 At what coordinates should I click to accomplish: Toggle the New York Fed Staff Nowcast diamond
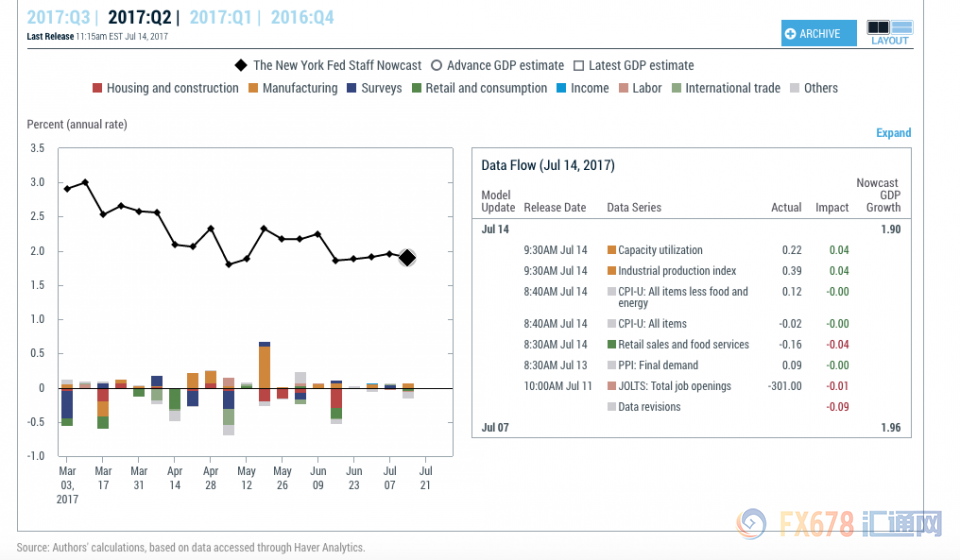(x=241, y=65)
